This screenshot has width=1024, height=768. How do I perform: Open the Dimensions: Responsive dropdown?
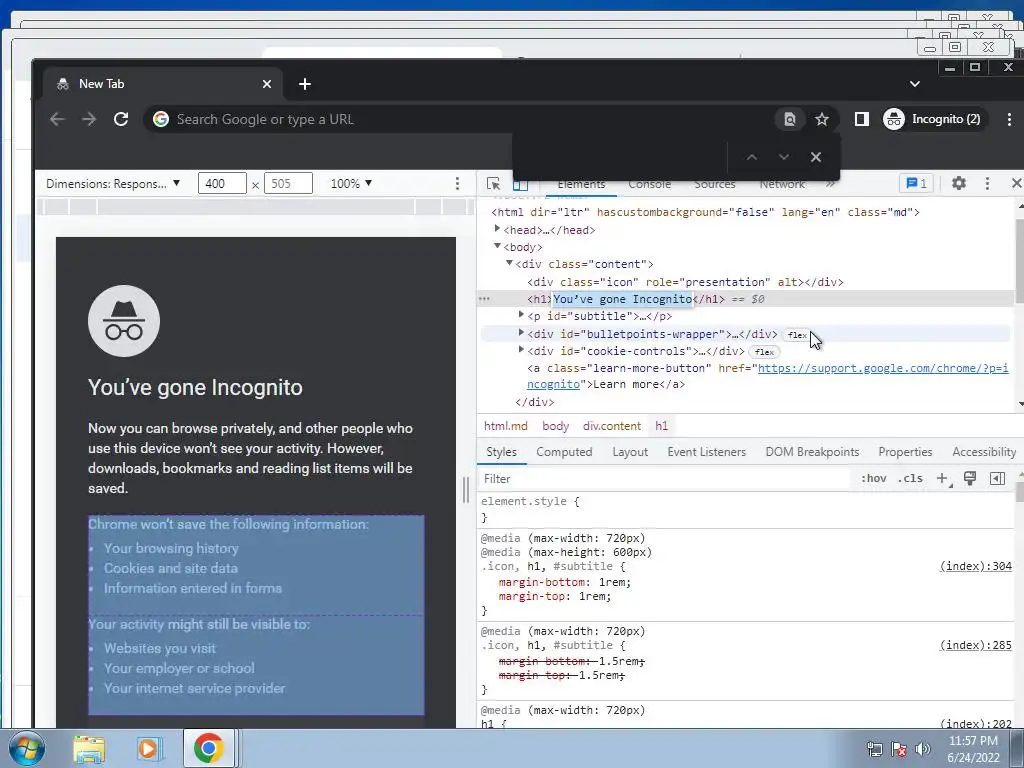(112, 184)
